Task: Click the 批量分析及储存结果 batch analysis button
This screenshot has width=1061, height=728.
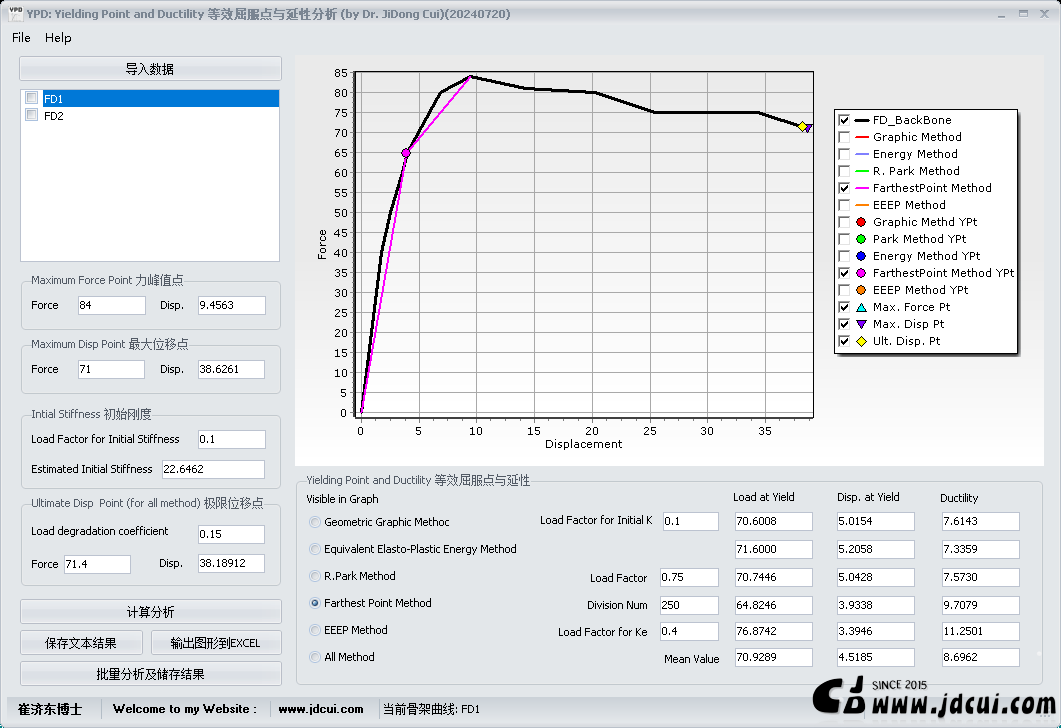Action: tap(150, 674)
